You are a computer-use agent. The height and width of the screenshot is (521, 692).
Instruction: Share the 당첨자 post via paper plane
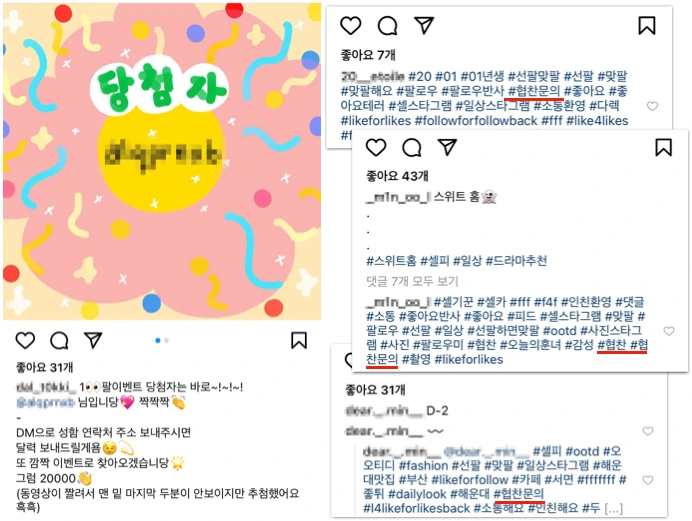(x=93, y=340)
